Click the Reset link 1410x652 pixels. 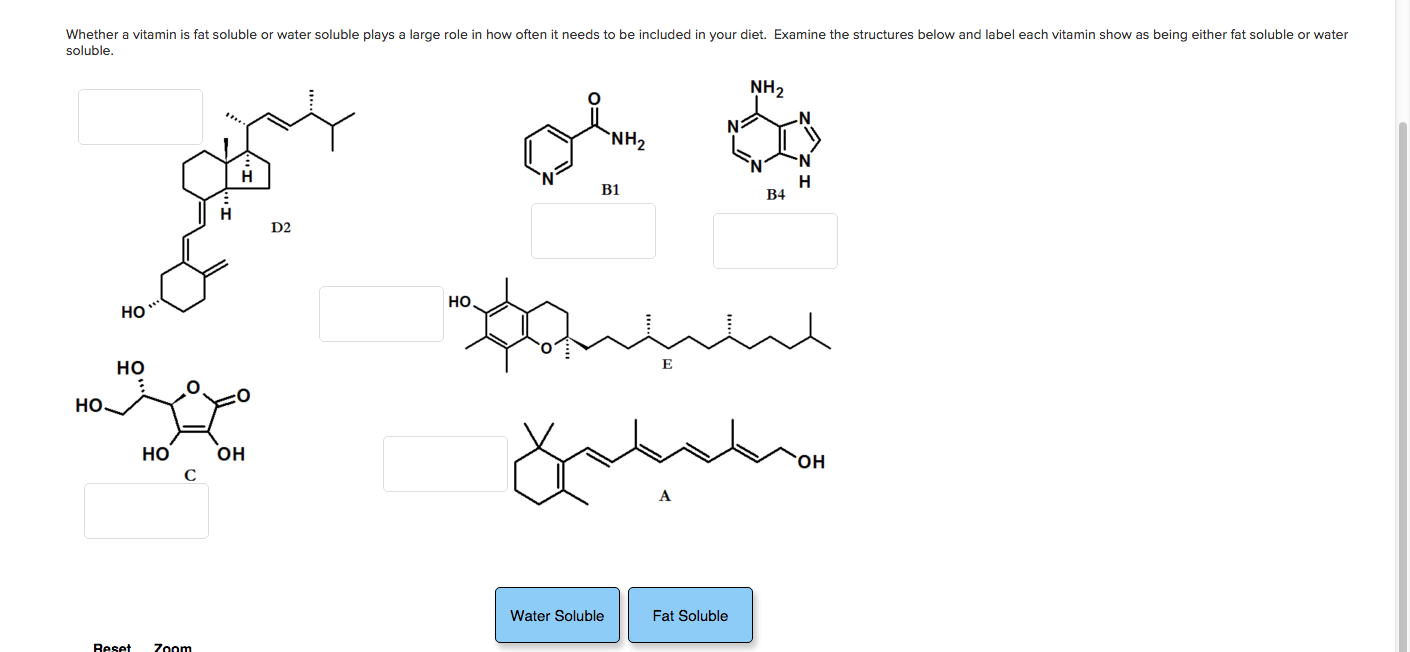click(x=112, y=647)
